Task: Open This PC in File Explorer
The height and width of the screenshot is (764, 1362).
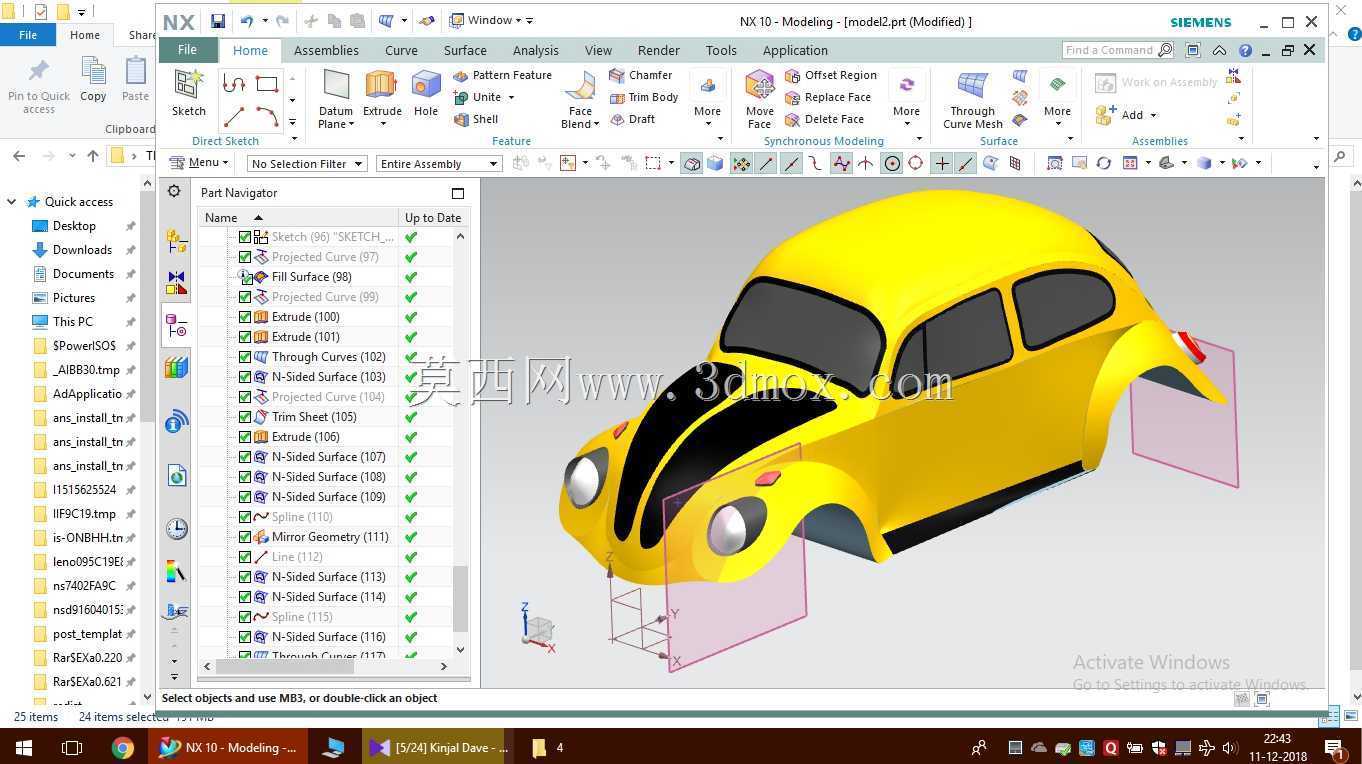Action: pos(72,322)
